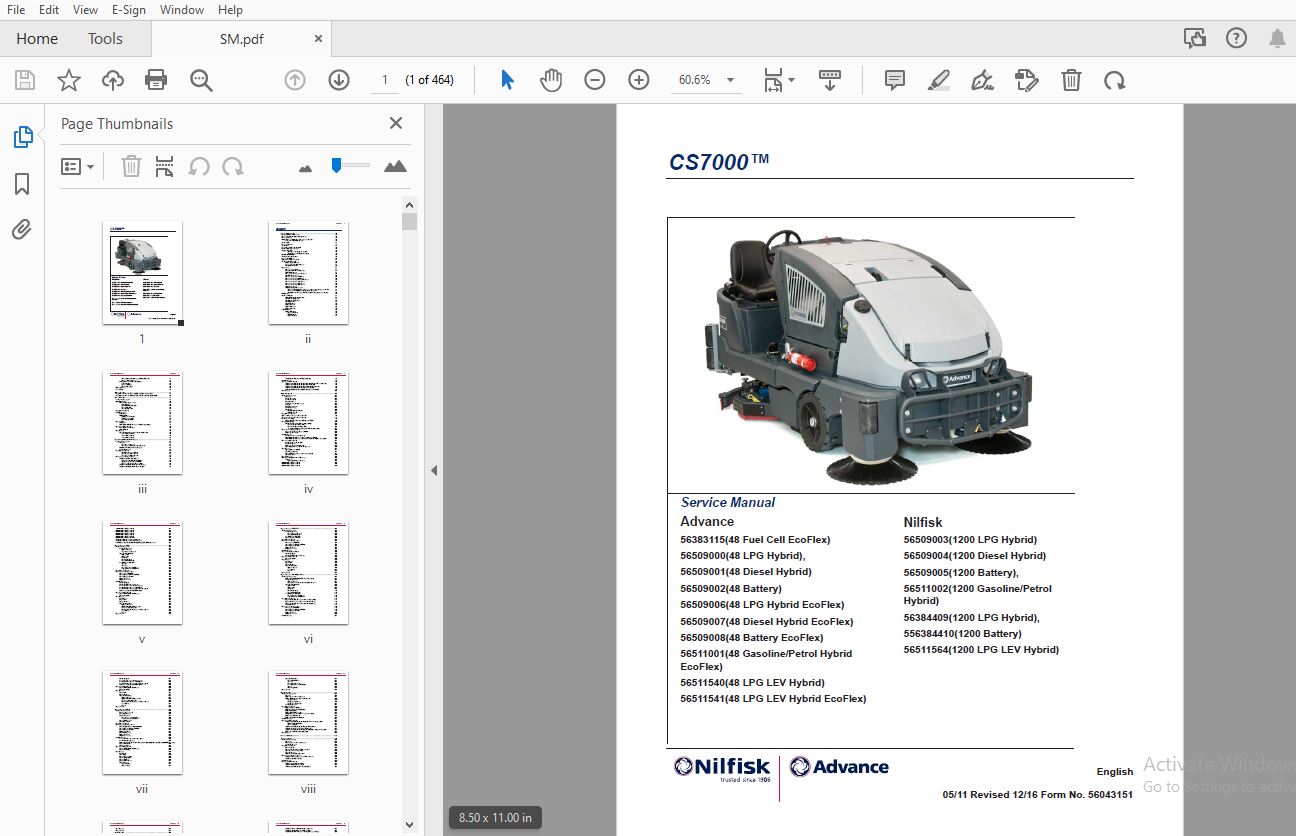Open the sign document pen tool
Viewport: 1296px width, 836px height.
coord(983,80)
